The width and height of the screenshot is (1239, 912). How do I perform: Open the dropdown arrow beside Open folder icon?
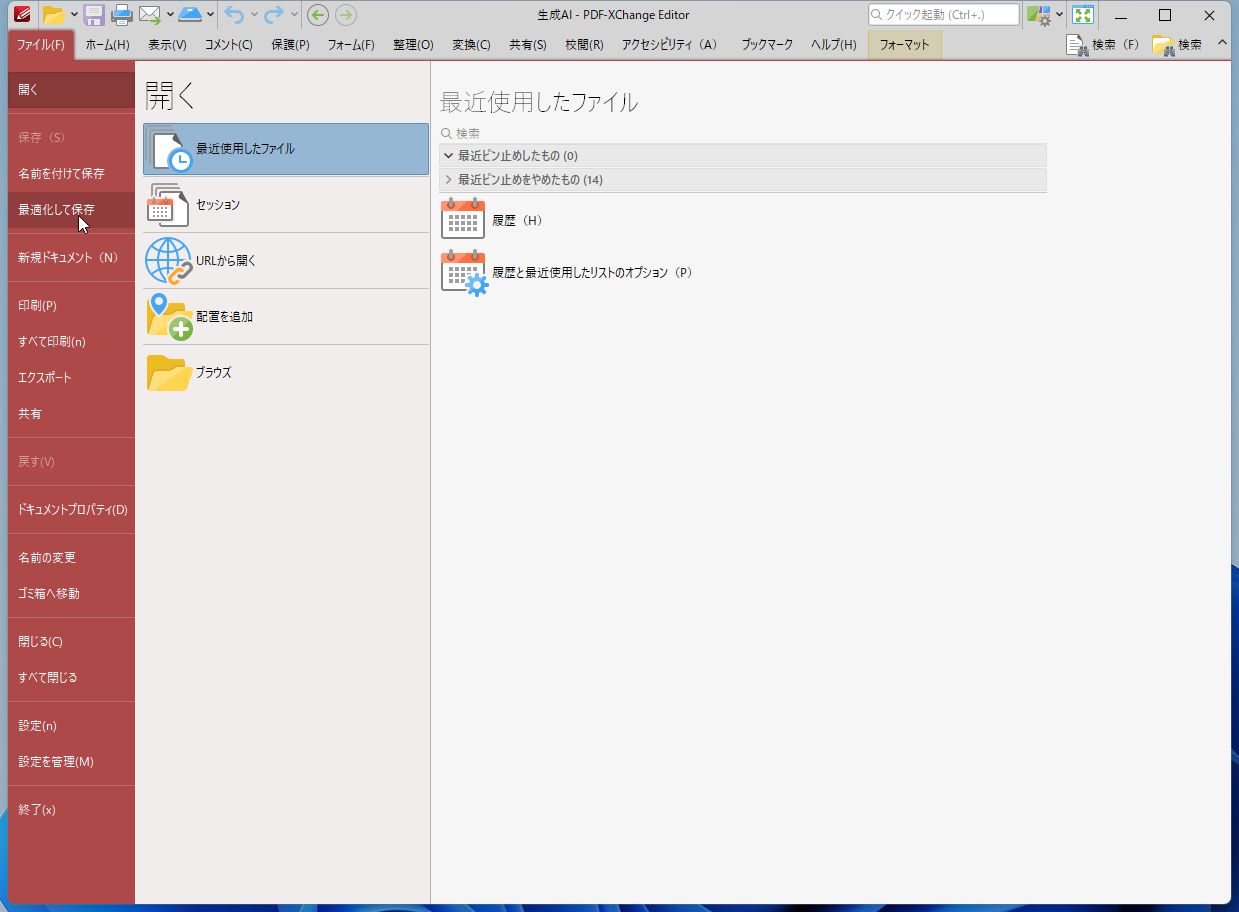74,15
